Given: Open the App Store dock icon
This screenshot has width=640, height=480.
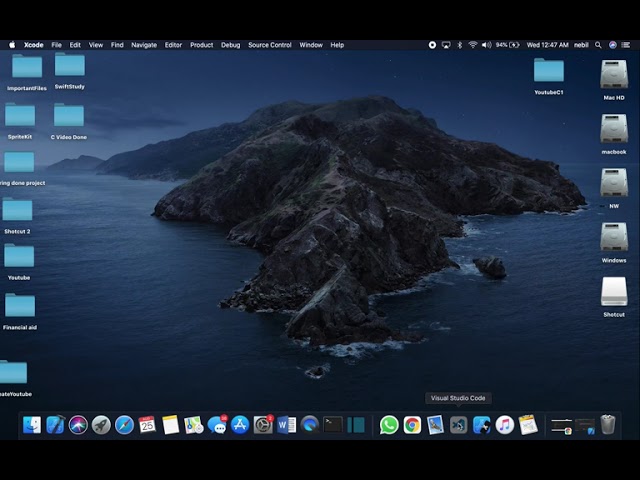Looking at the screenshot, I should coord(240,425).
